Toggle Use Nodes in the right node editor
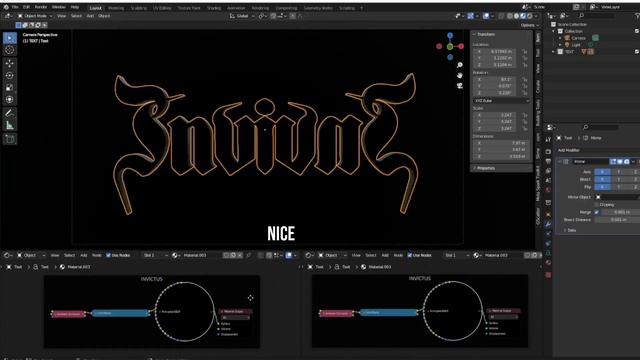 [409, 255]
